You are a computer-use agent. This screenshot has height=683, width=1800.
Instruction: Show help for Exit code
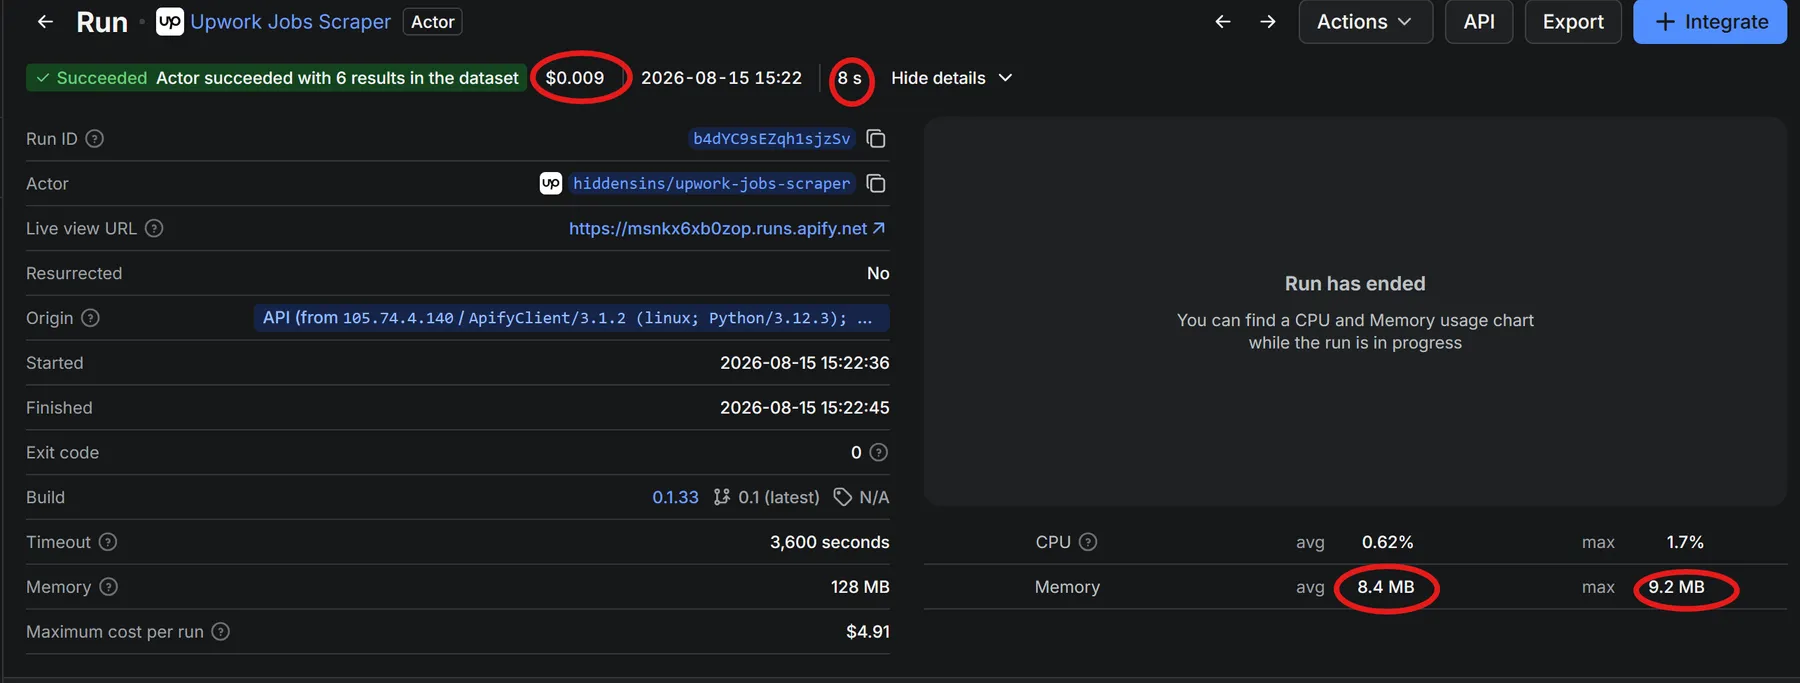[x=879, y=452]
